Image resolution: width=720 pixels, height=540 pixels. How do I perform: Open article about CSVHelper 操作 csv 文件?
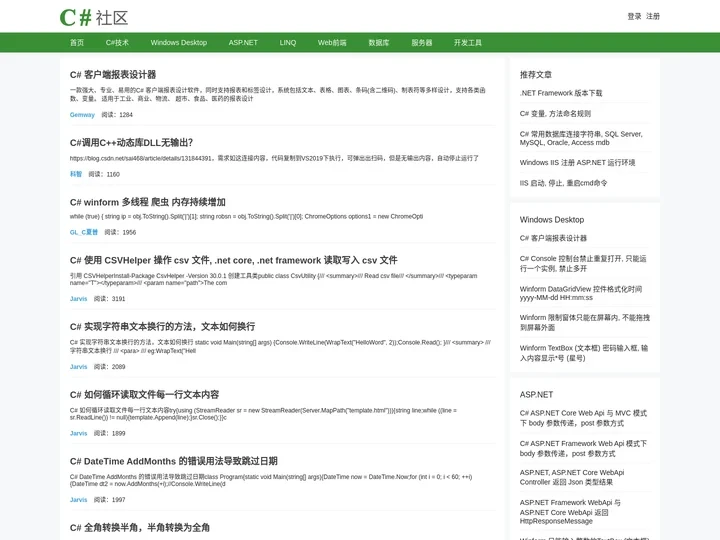(x=233, y=260)
